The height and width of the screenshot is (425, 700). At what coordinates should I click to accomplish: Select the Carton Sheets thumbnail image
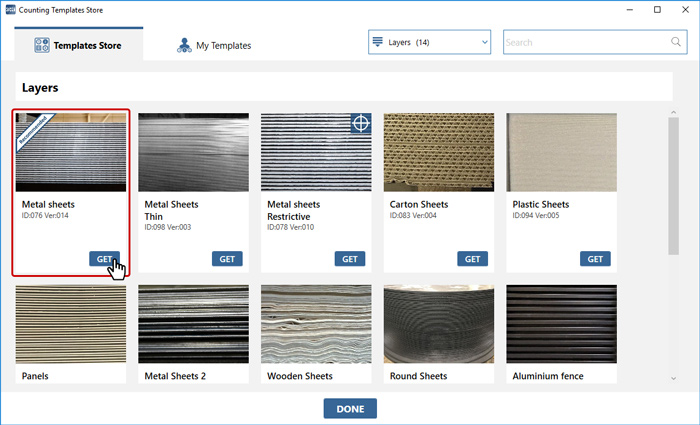coord(438,152)
